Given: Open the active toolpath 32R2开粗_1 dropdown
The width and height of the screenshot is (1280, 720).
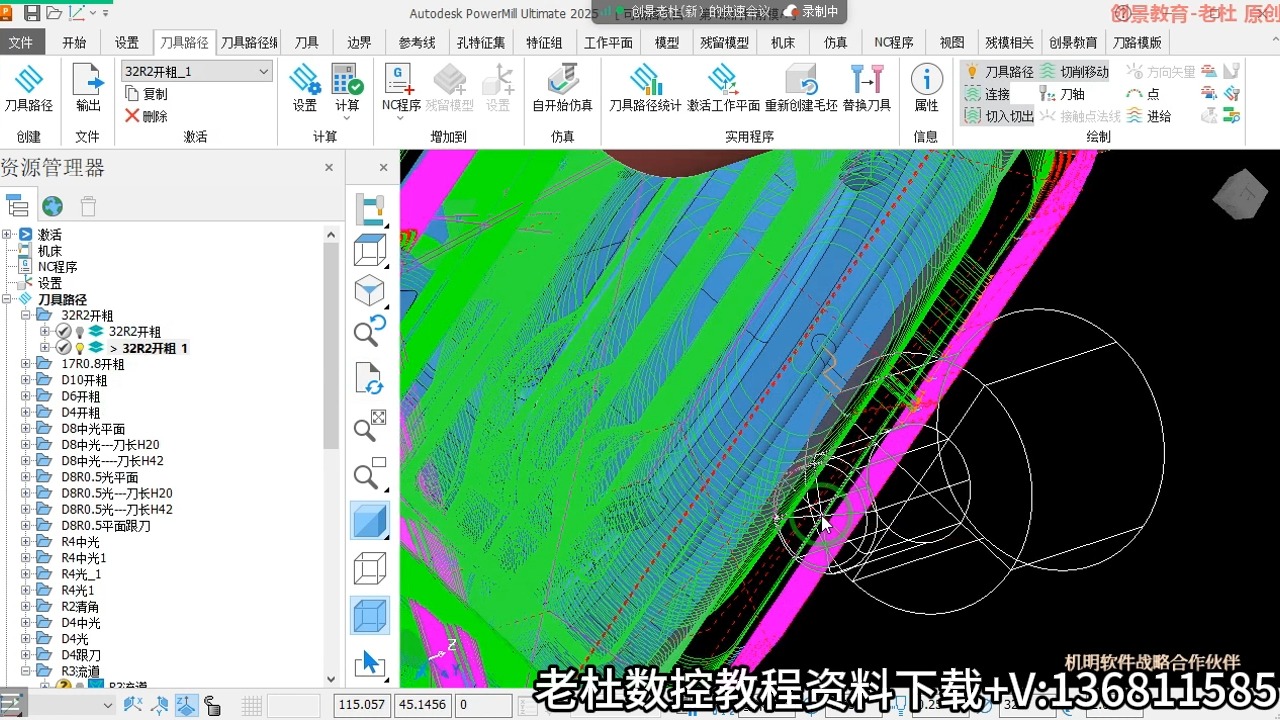Looking at the screenshot, I should click(264, 71).
